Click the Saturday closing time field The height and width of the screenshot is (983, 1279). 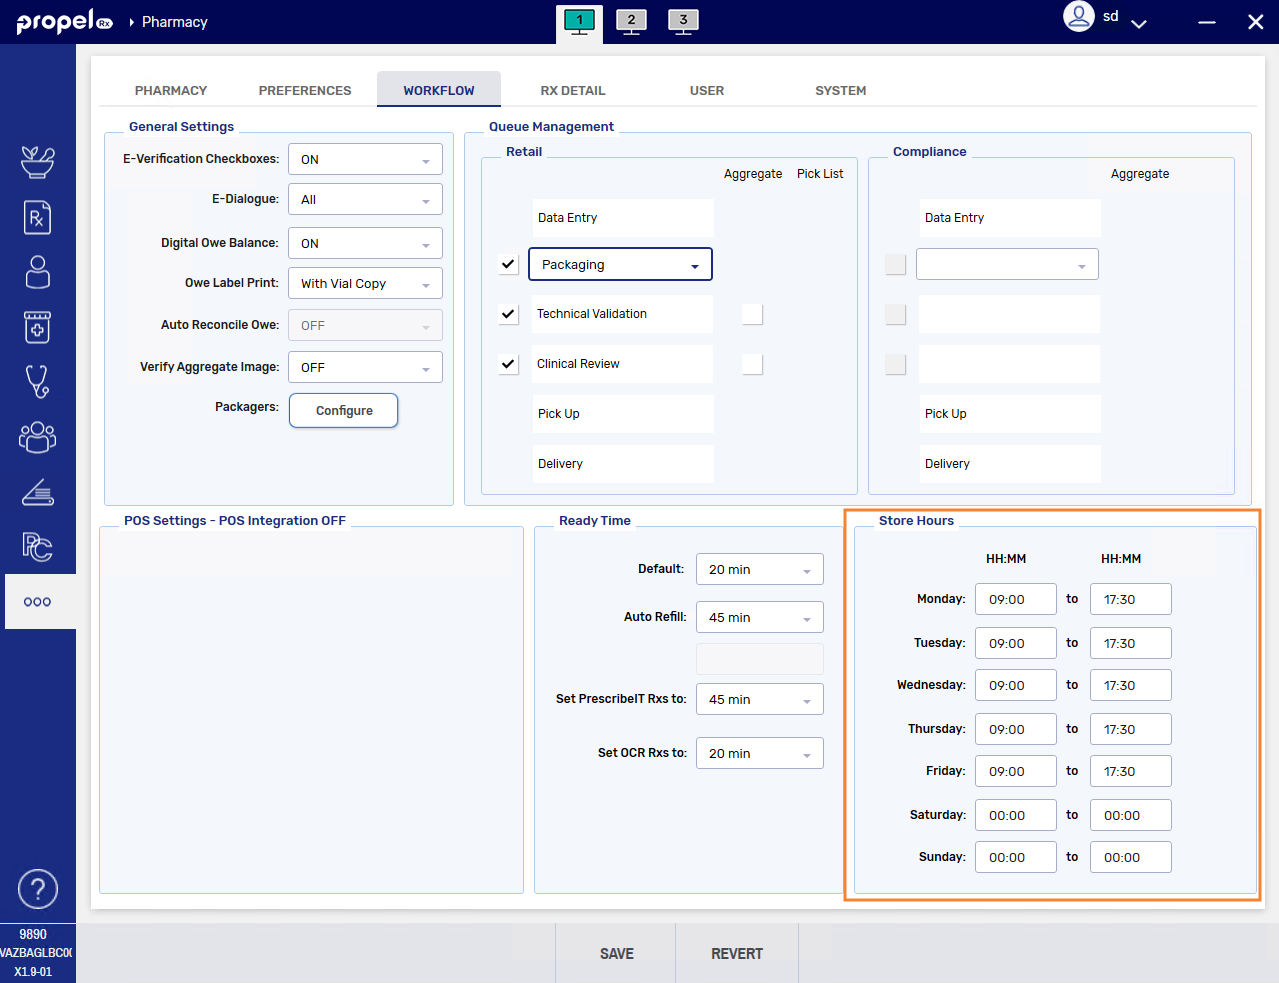click(1130, 816)
